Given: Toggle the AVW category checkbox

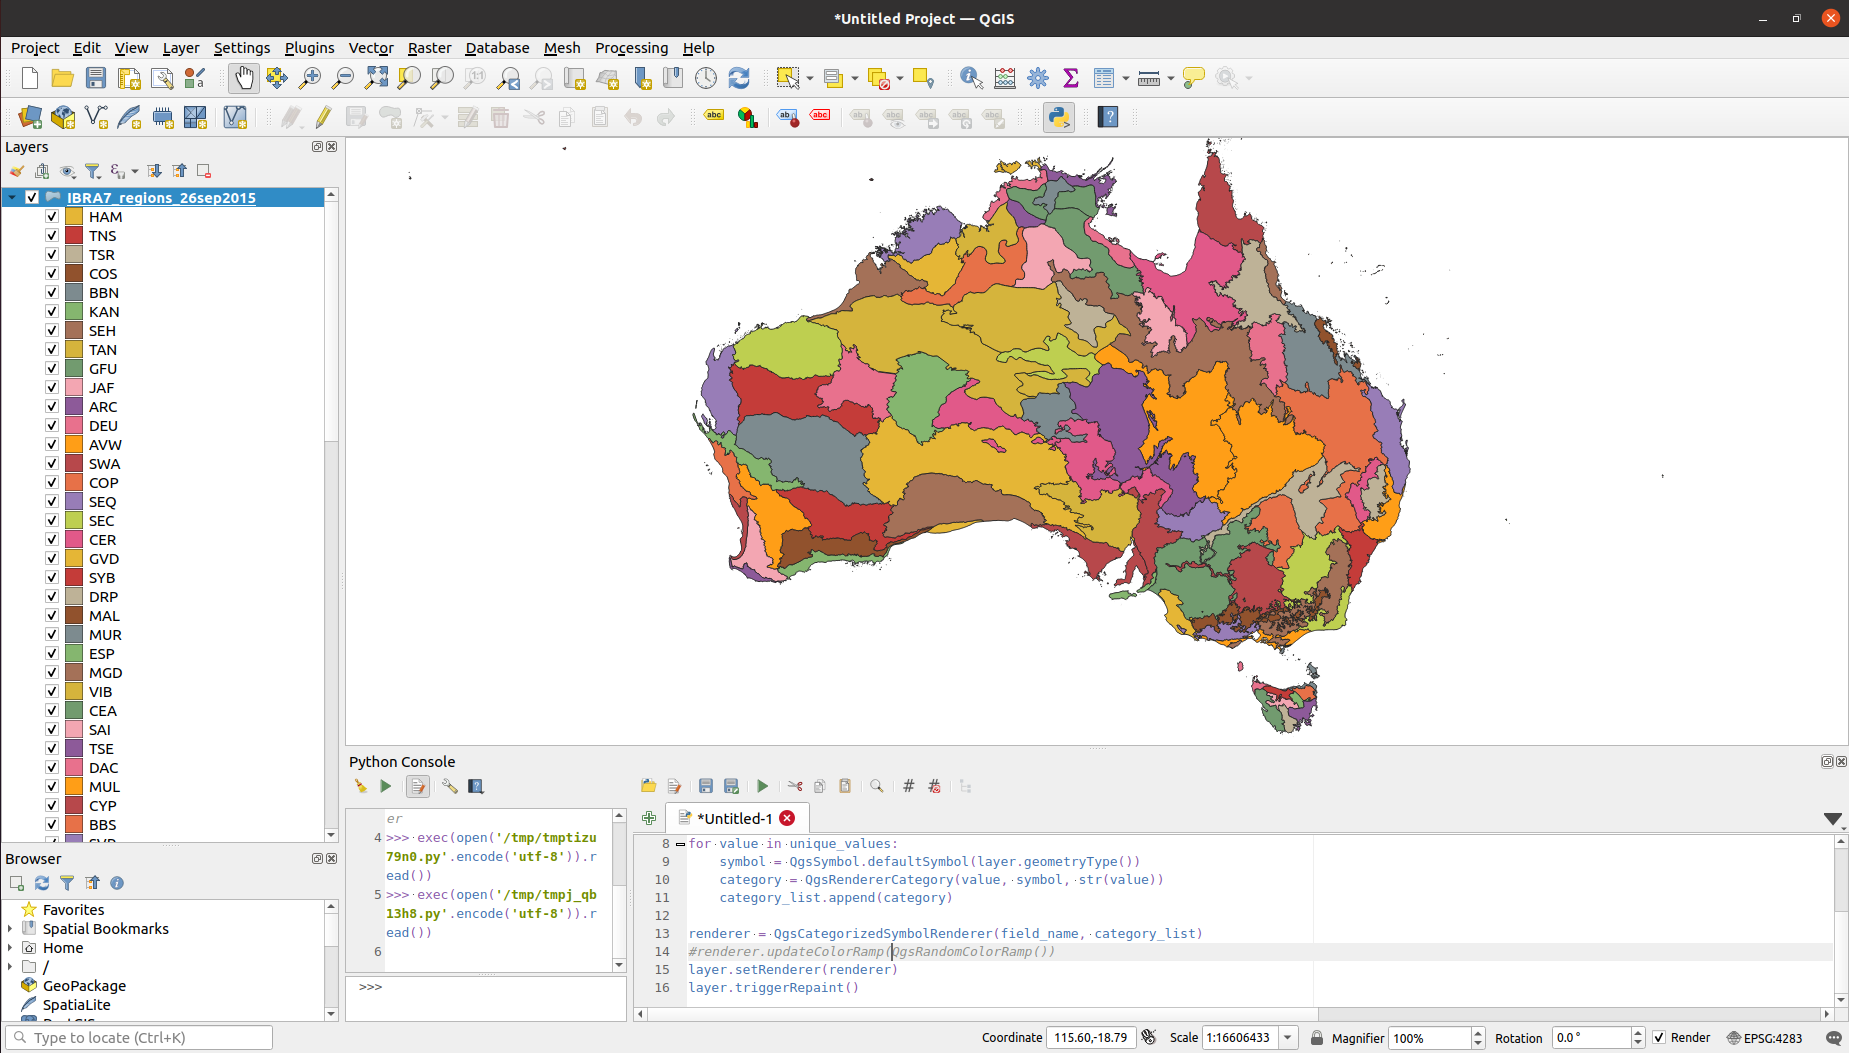Looking at the screenshot, I should click(x=52, y=444).
